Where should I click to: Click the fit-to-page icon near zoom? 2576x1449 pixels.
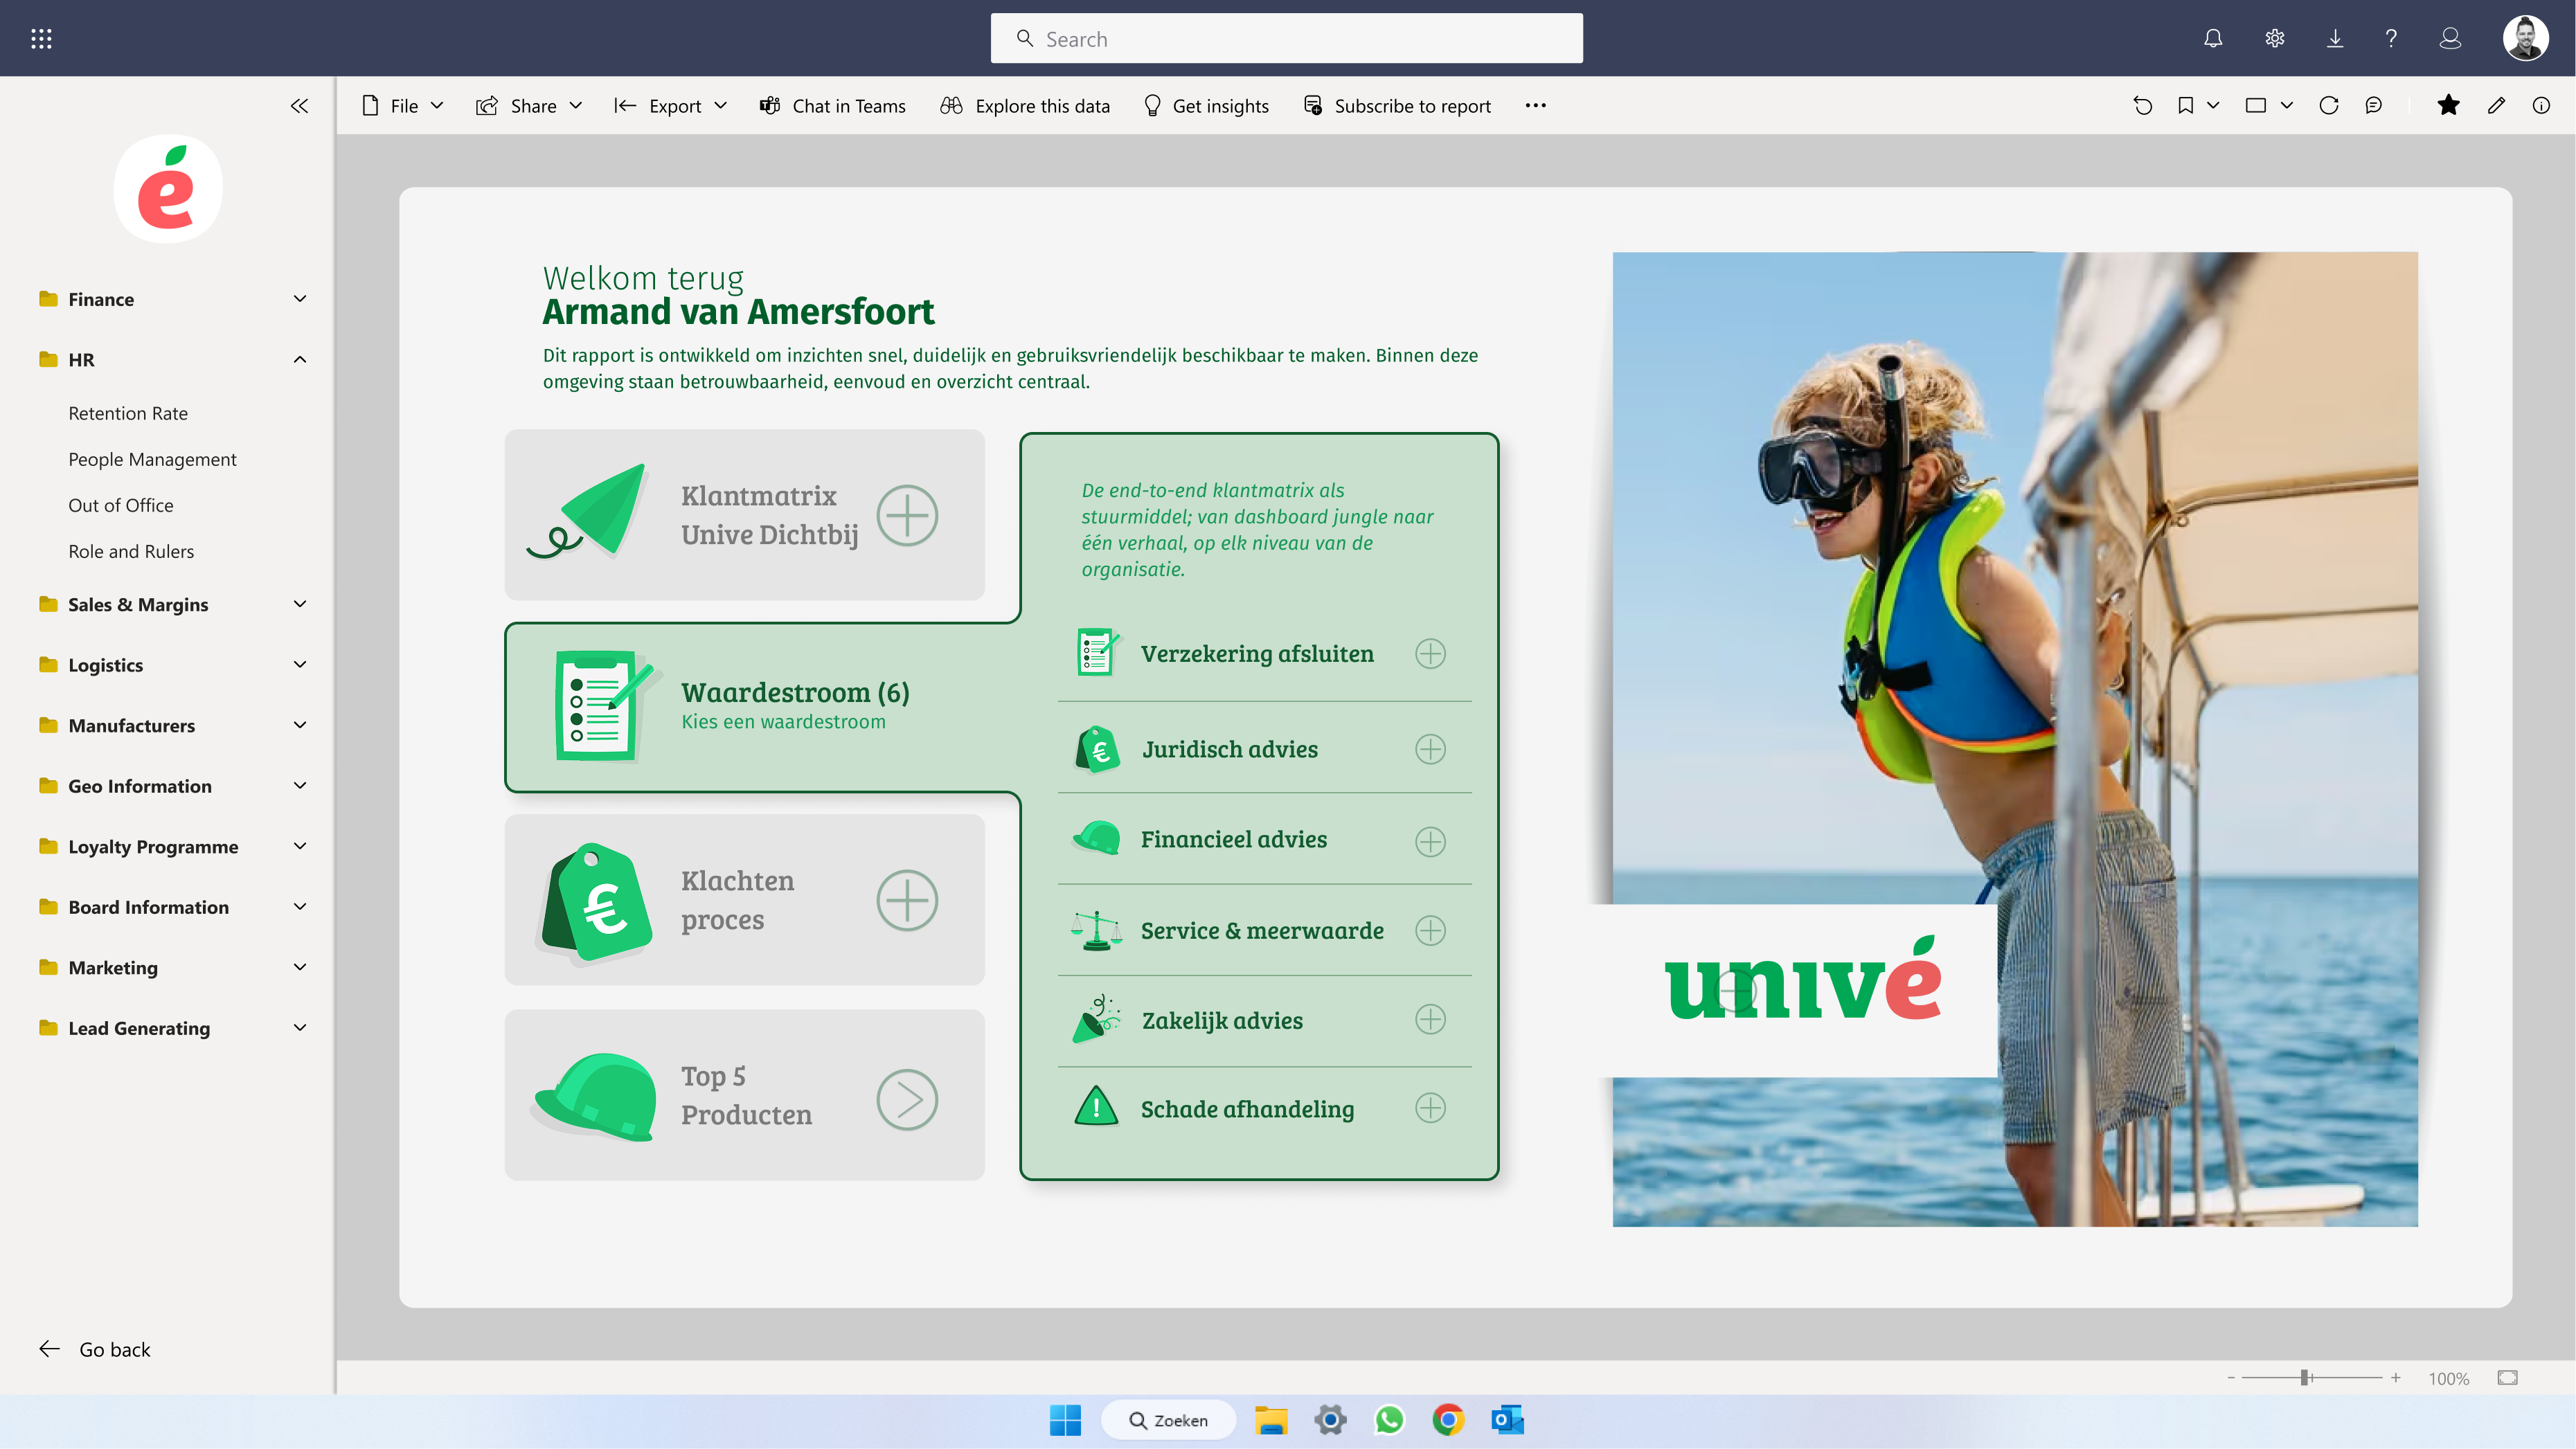tap(2507, 1377)
